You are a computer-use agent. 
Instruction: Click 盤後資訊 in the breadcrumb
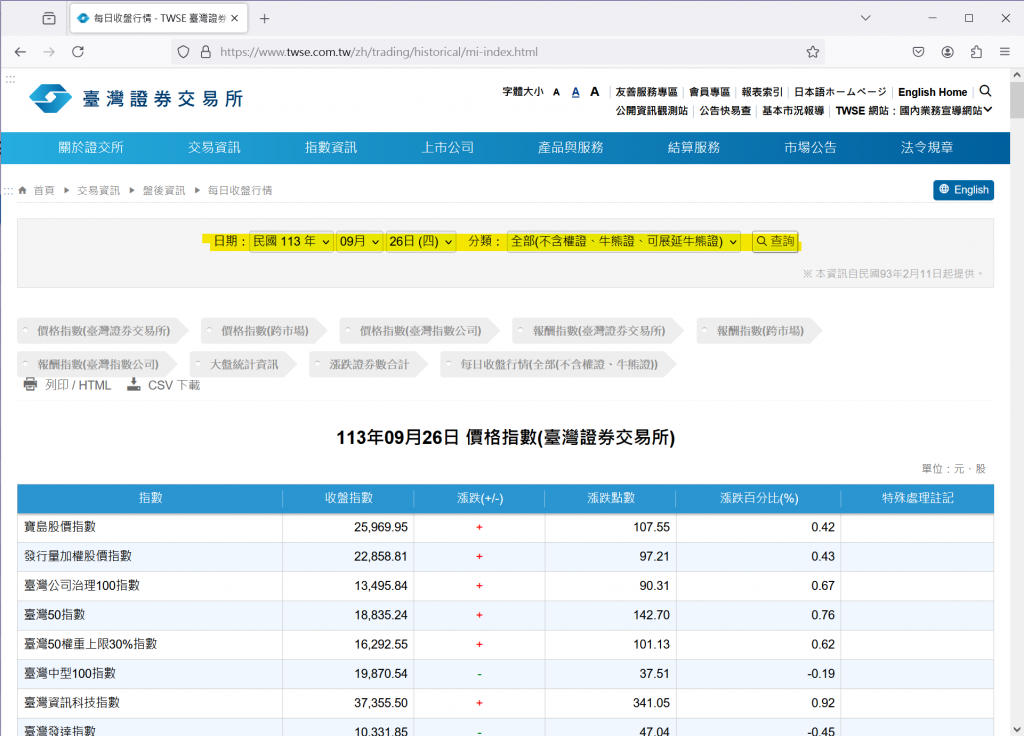point(164,190)
